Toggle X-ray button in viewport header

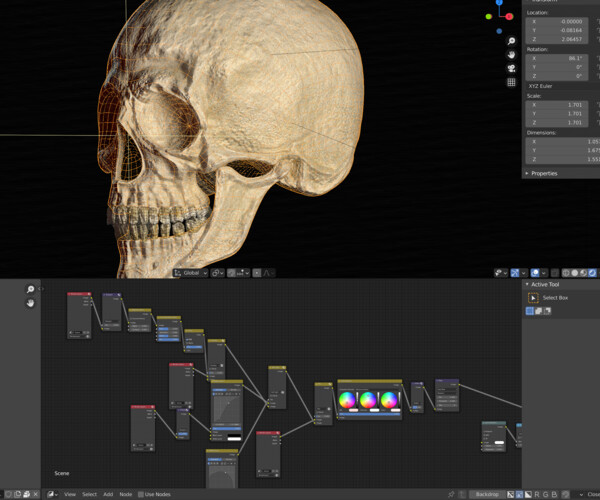[x=554, y=273]
